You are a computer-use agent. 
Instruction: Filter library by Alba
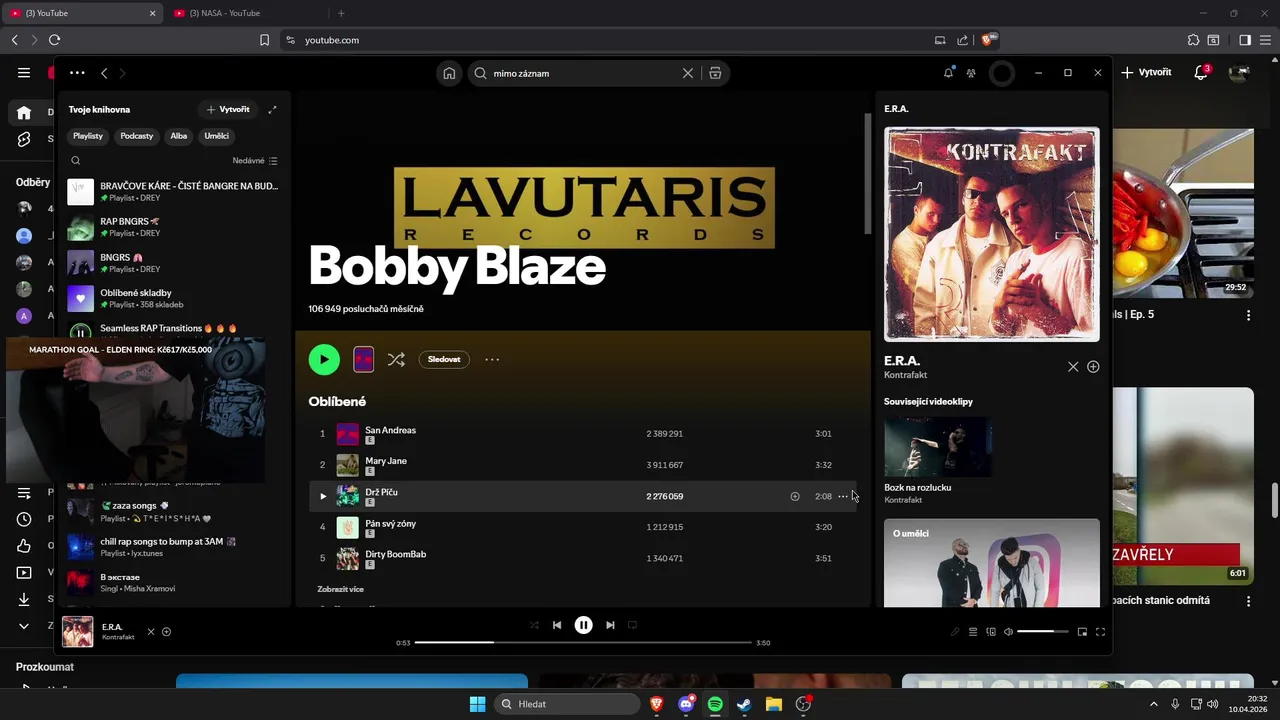(179, 136)
